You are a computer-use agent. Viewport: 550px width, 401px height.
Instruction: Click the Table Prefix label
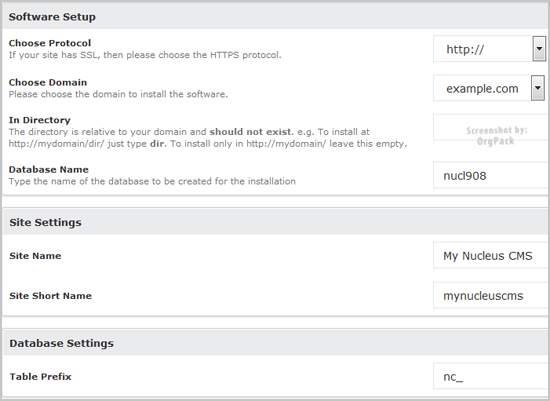click(40, 376)
